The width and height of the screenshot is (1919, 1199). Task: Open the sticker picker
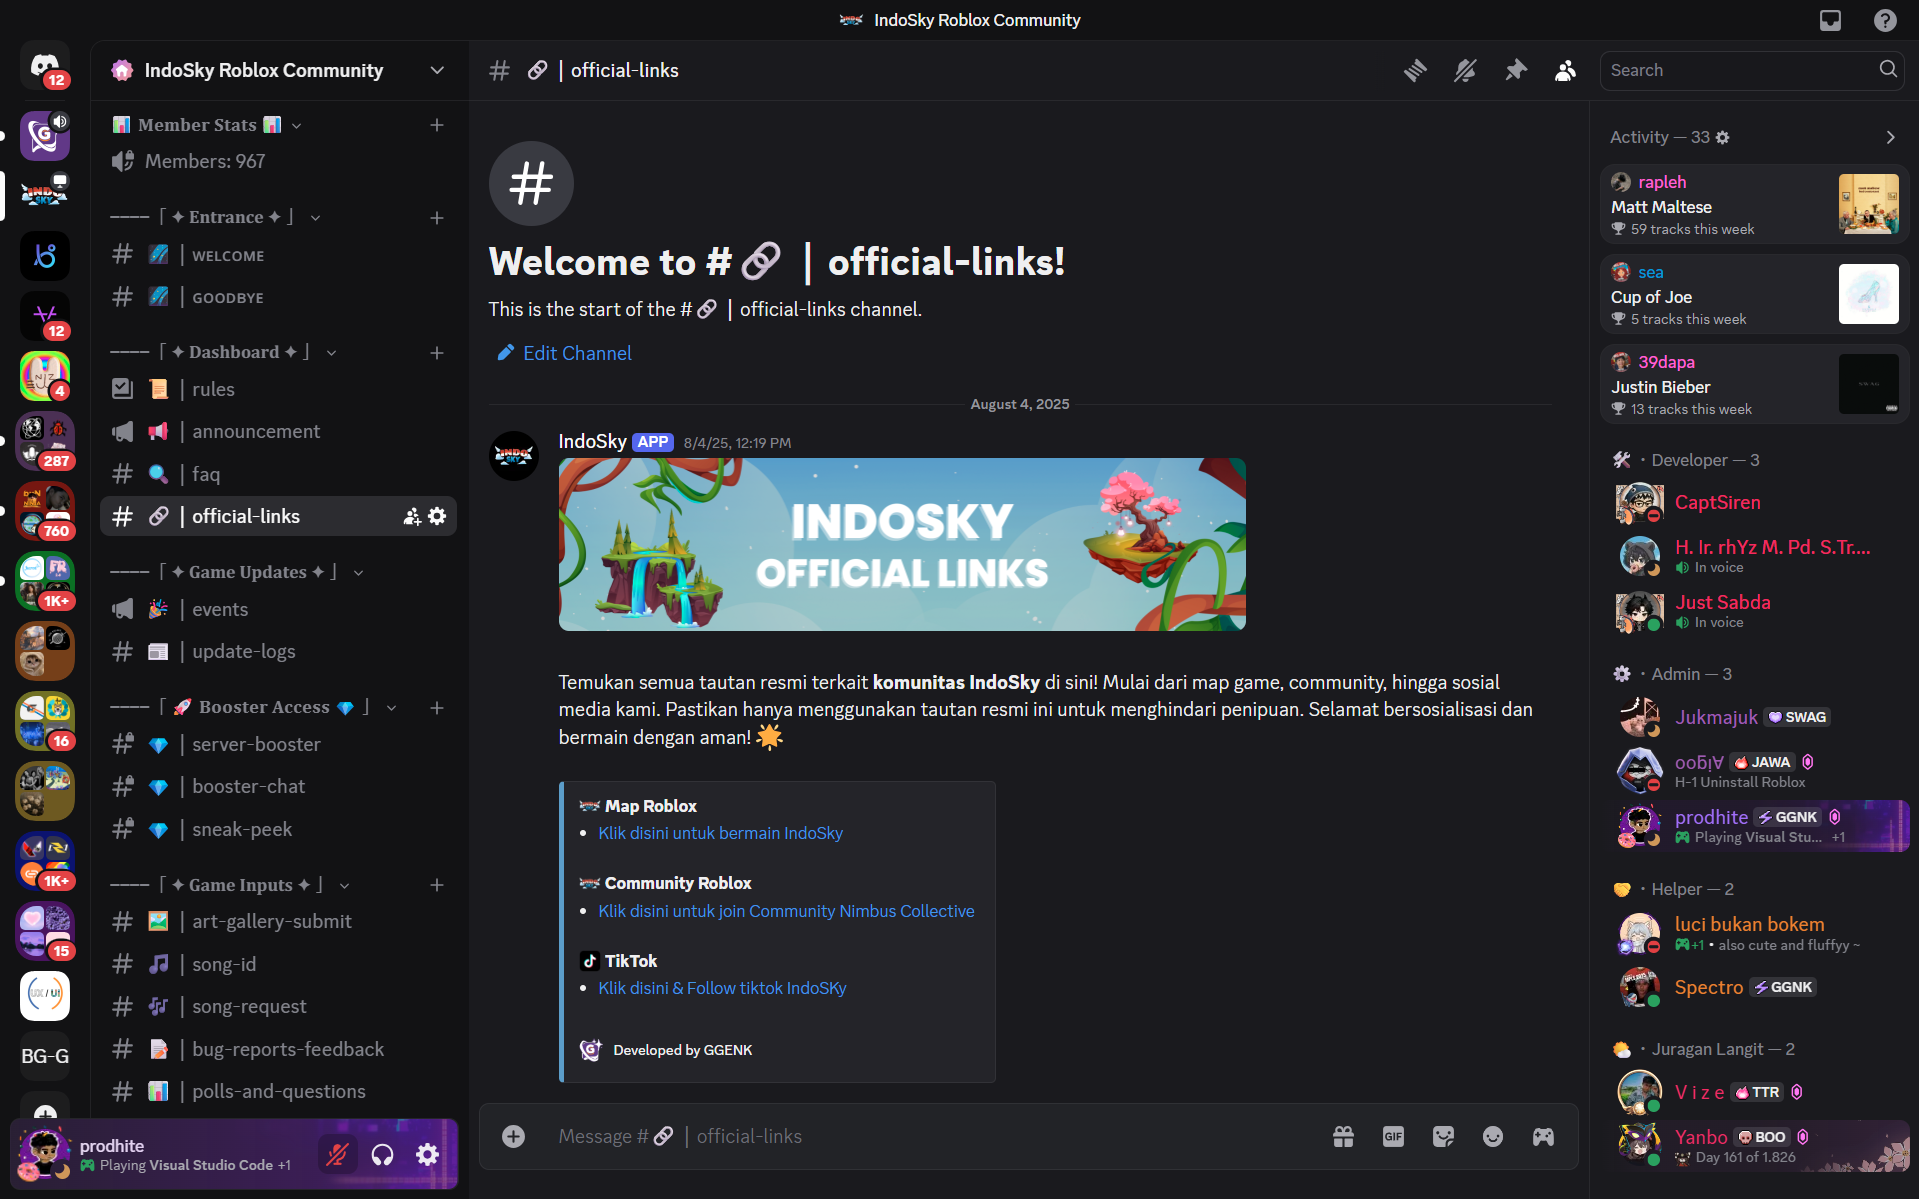1443,1136
